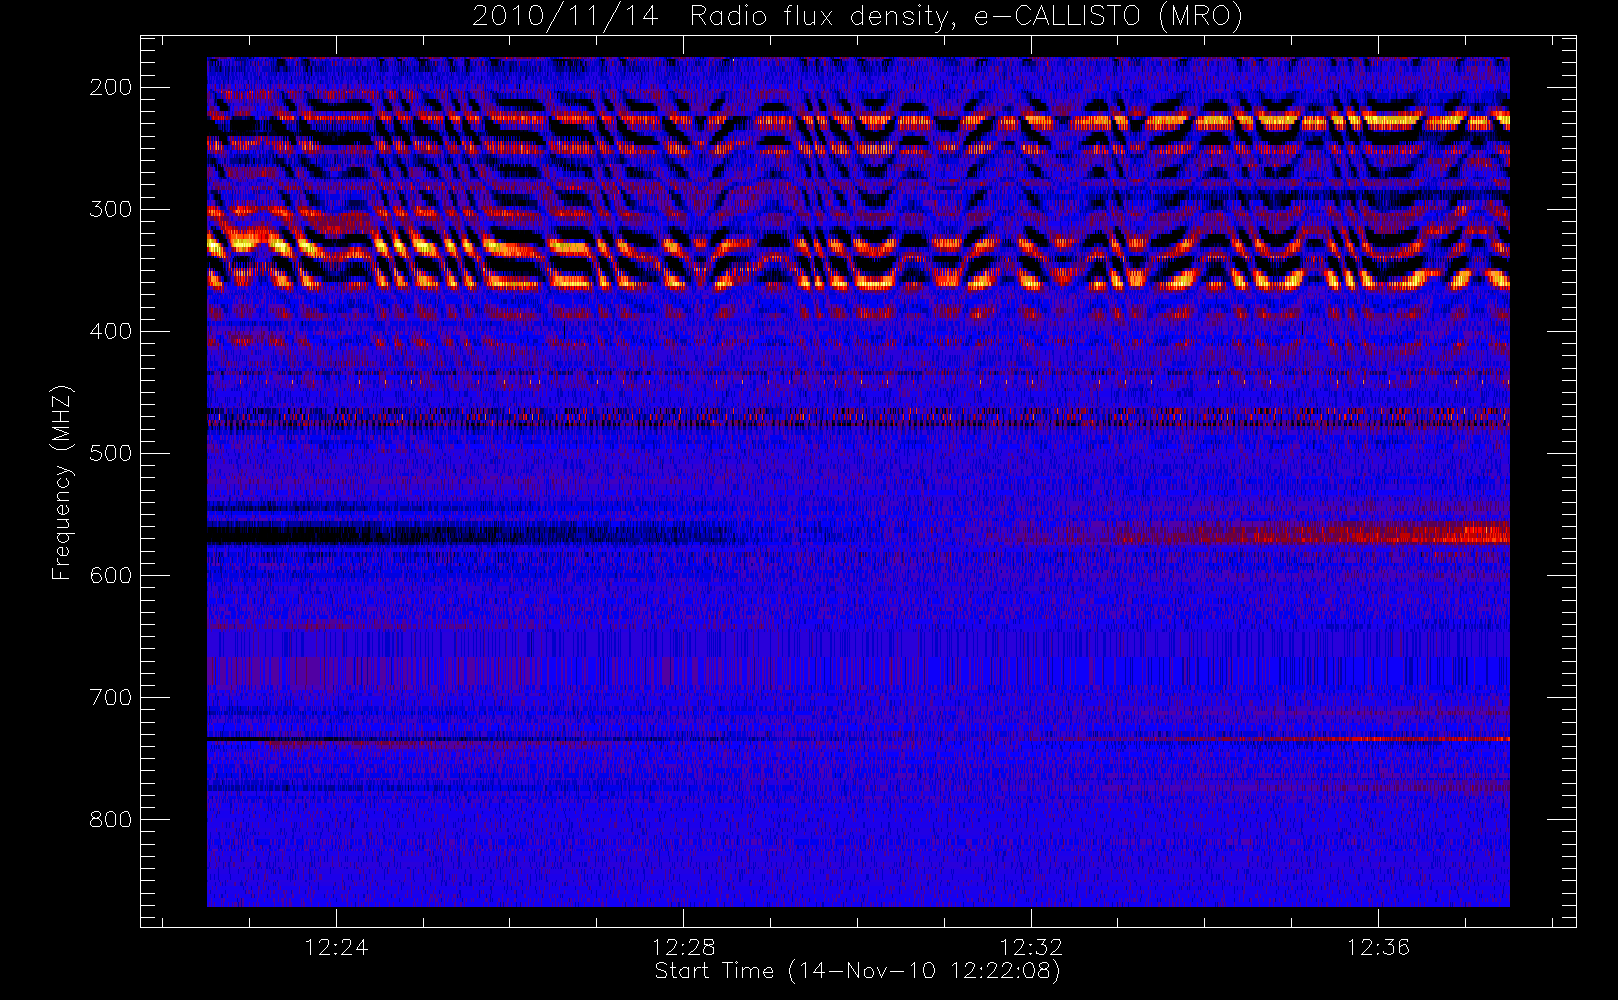Select the 500 frequency tick label
The width and height of the screenshot is (1618, 1000).
[111, 453]
